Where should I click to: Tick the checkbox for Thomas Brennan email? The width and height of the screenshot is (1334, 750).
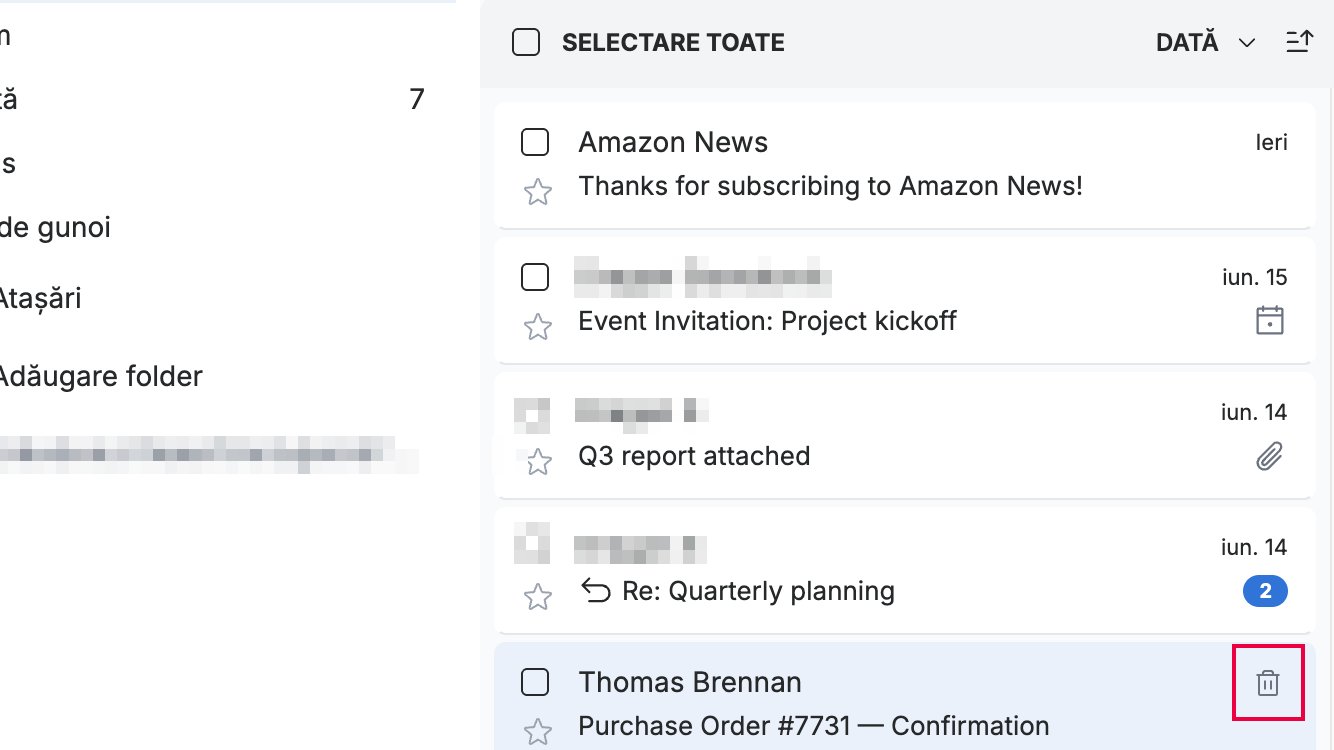535,683
